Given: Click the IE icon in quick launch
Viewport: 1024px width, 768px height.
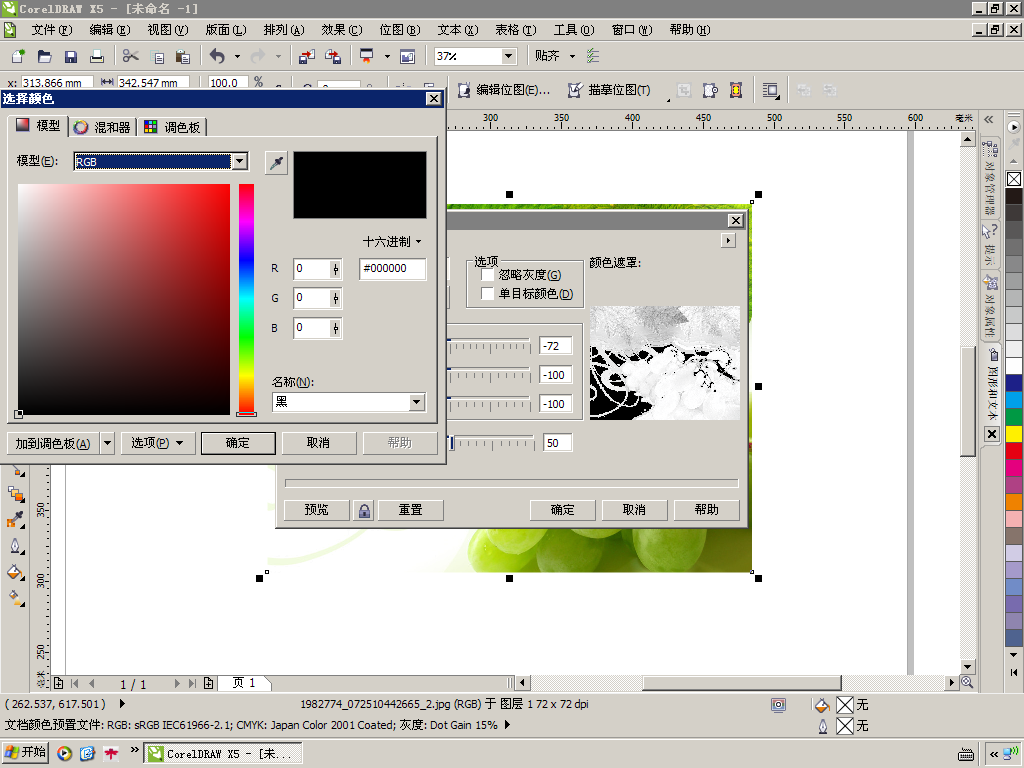Looking at the screenshot, I should click(88, 753).
